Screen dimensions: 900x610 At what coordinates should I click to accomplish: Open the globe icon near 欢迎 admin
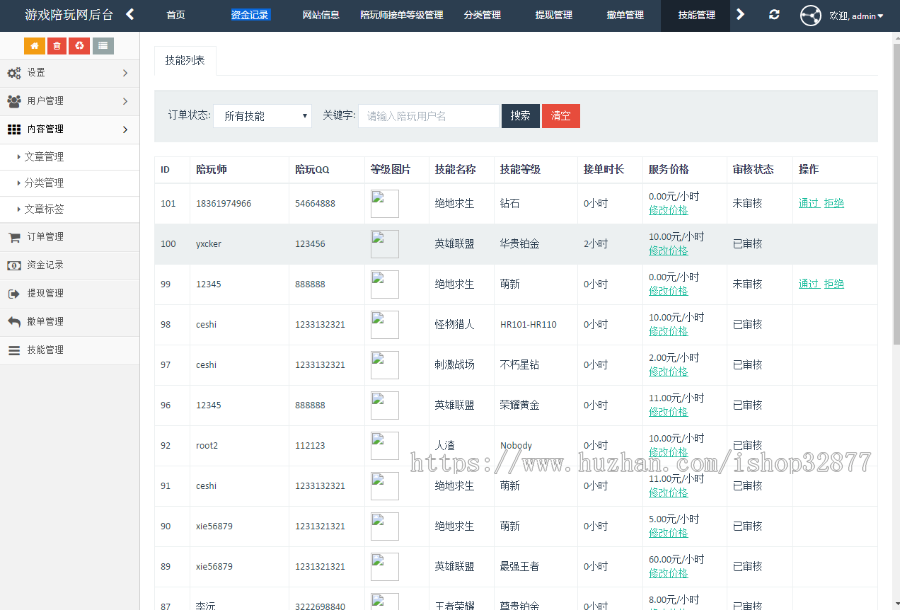[810, 15]
